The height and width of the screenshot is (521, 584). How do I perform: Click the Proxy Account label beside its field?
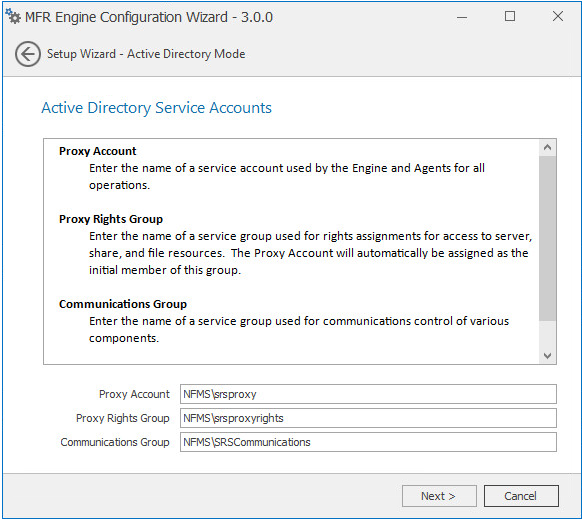pos(134,394)
